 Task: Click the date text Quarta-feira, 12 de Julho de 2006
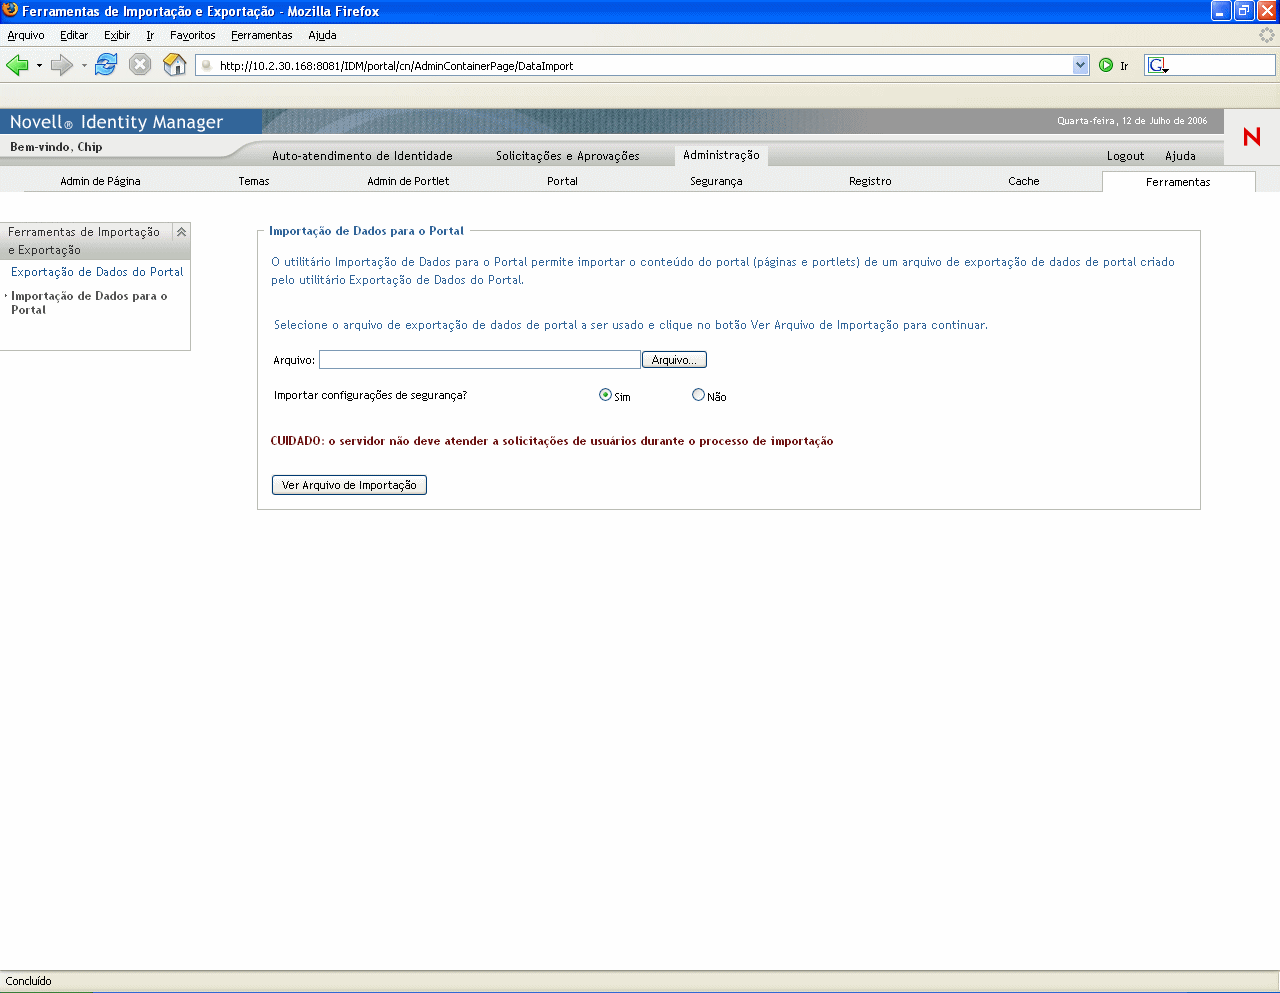point(1132,121)
